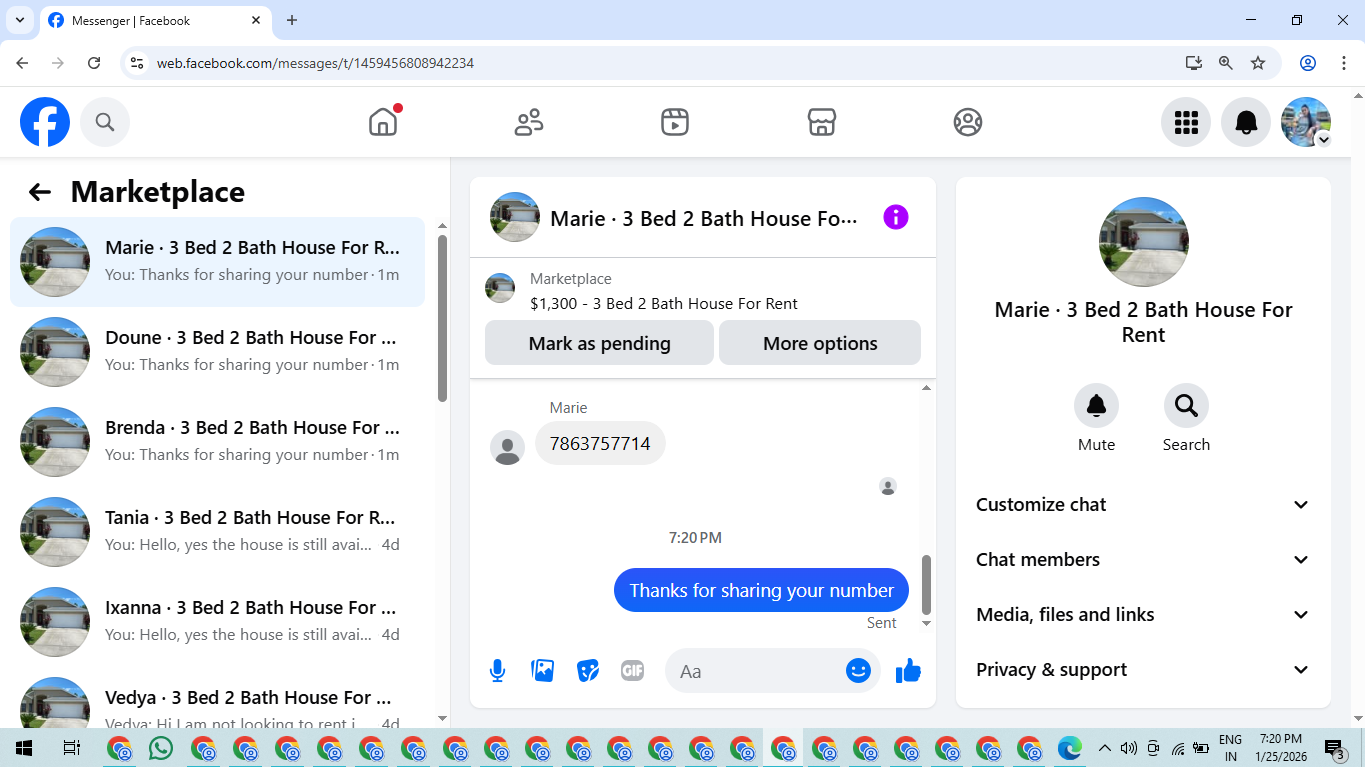This screenshot has height=767, width=1365.
Task: Open the taskbar volume icon
Action: click(1129, 748)
